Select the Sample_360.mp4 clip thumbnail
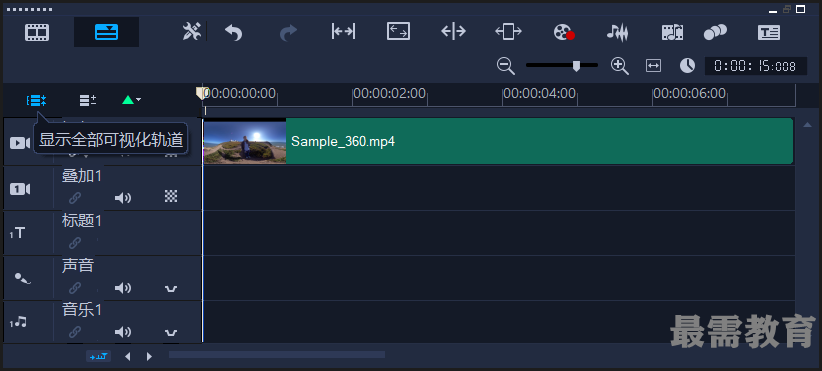822x371 pixels. pos(245,141)
